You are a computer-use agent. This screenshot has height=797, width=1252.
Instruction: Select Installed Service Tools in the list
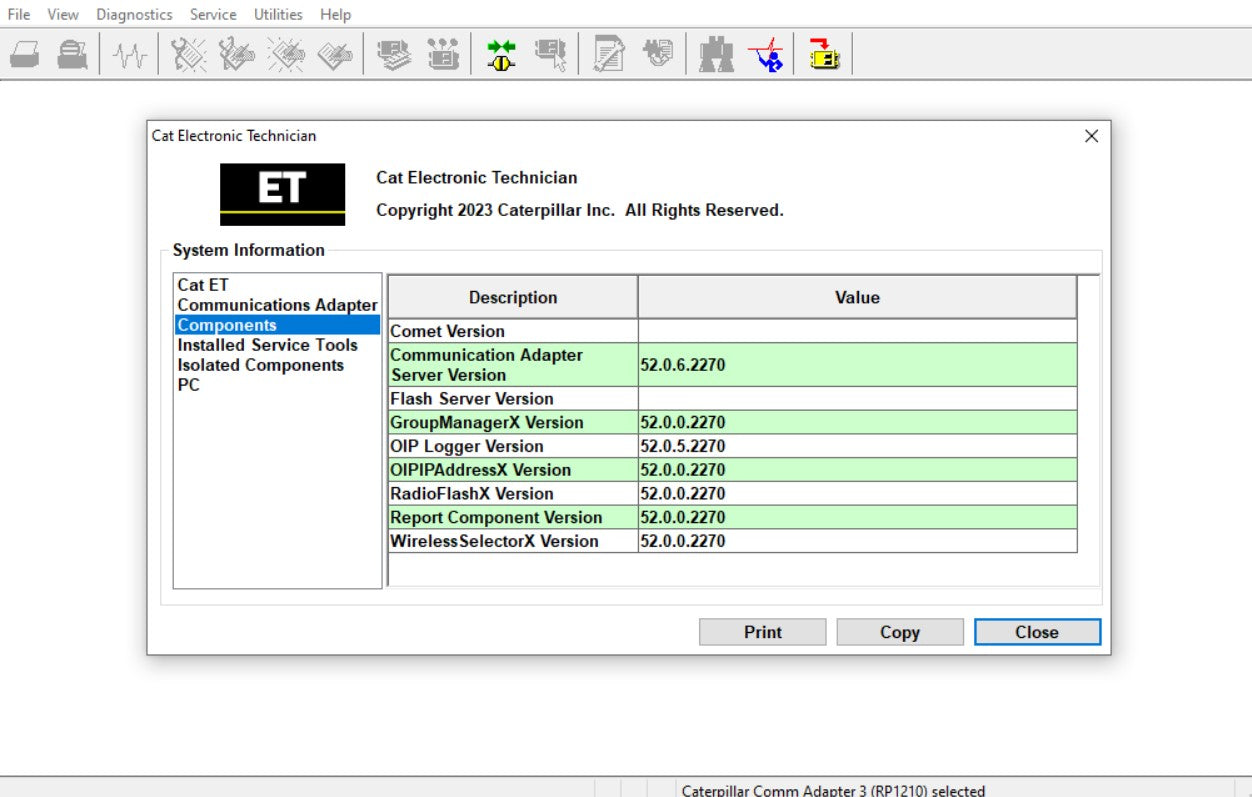pyautogui.click(x=267, y=345)
